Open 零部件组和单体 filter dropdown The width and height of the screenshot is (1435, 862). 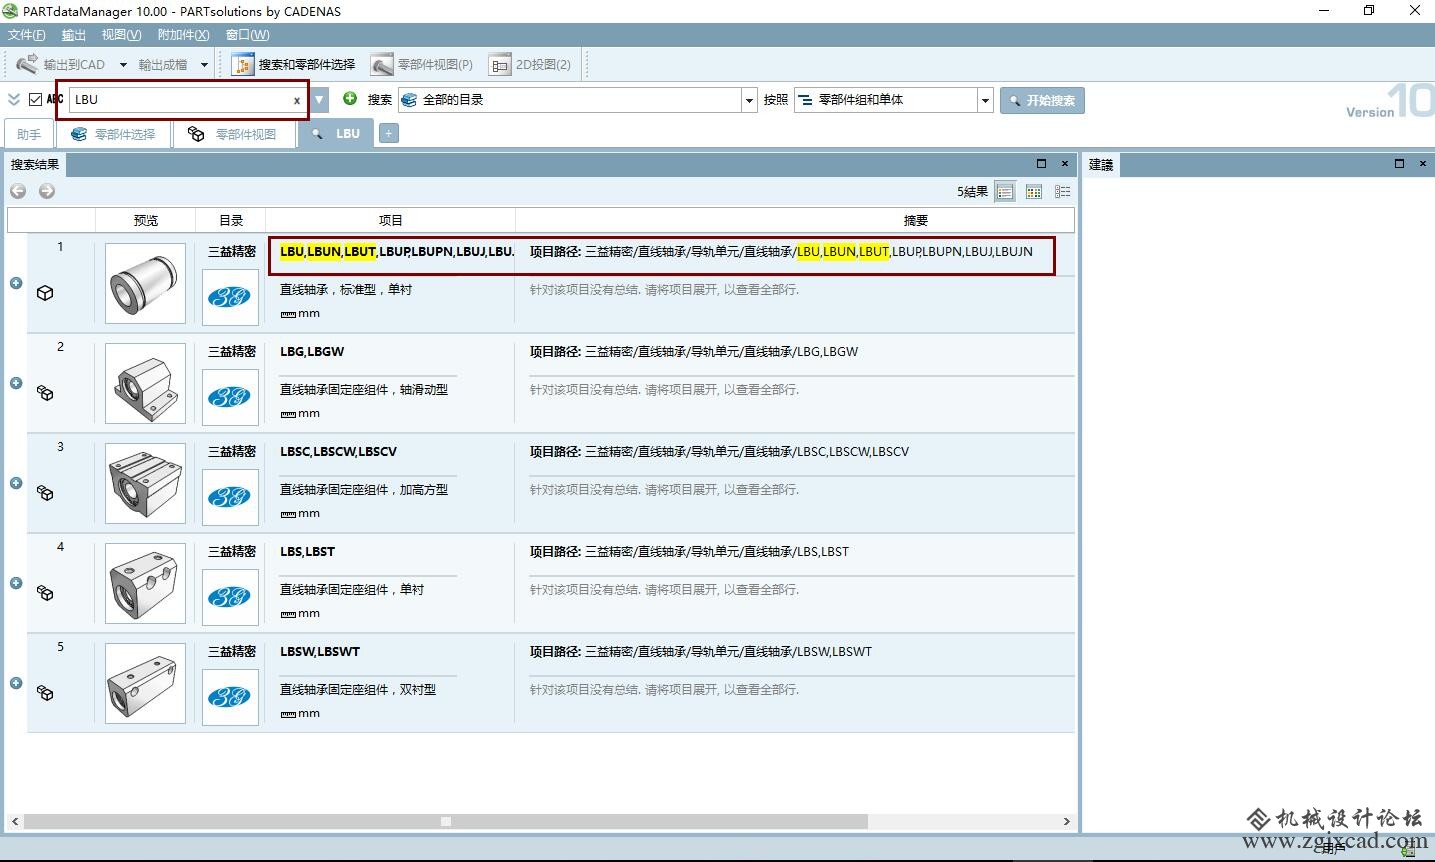pyautogui.click(x=985, y=100)
